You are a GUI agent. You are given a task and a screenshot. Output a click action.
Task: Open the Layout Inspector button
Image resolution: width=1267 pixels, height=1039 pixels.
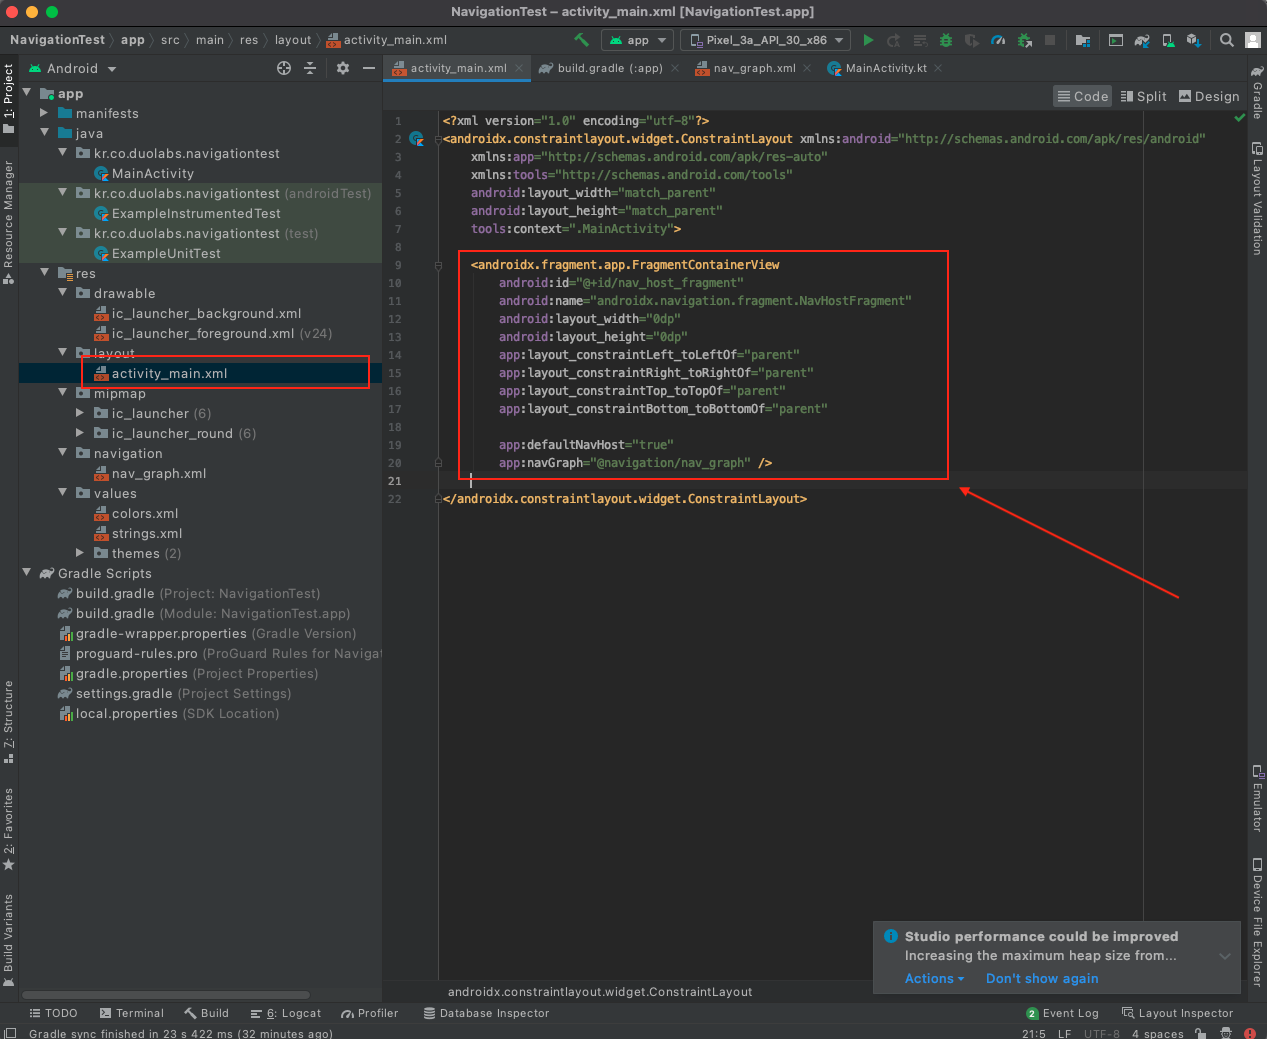pos(1177,1013)
